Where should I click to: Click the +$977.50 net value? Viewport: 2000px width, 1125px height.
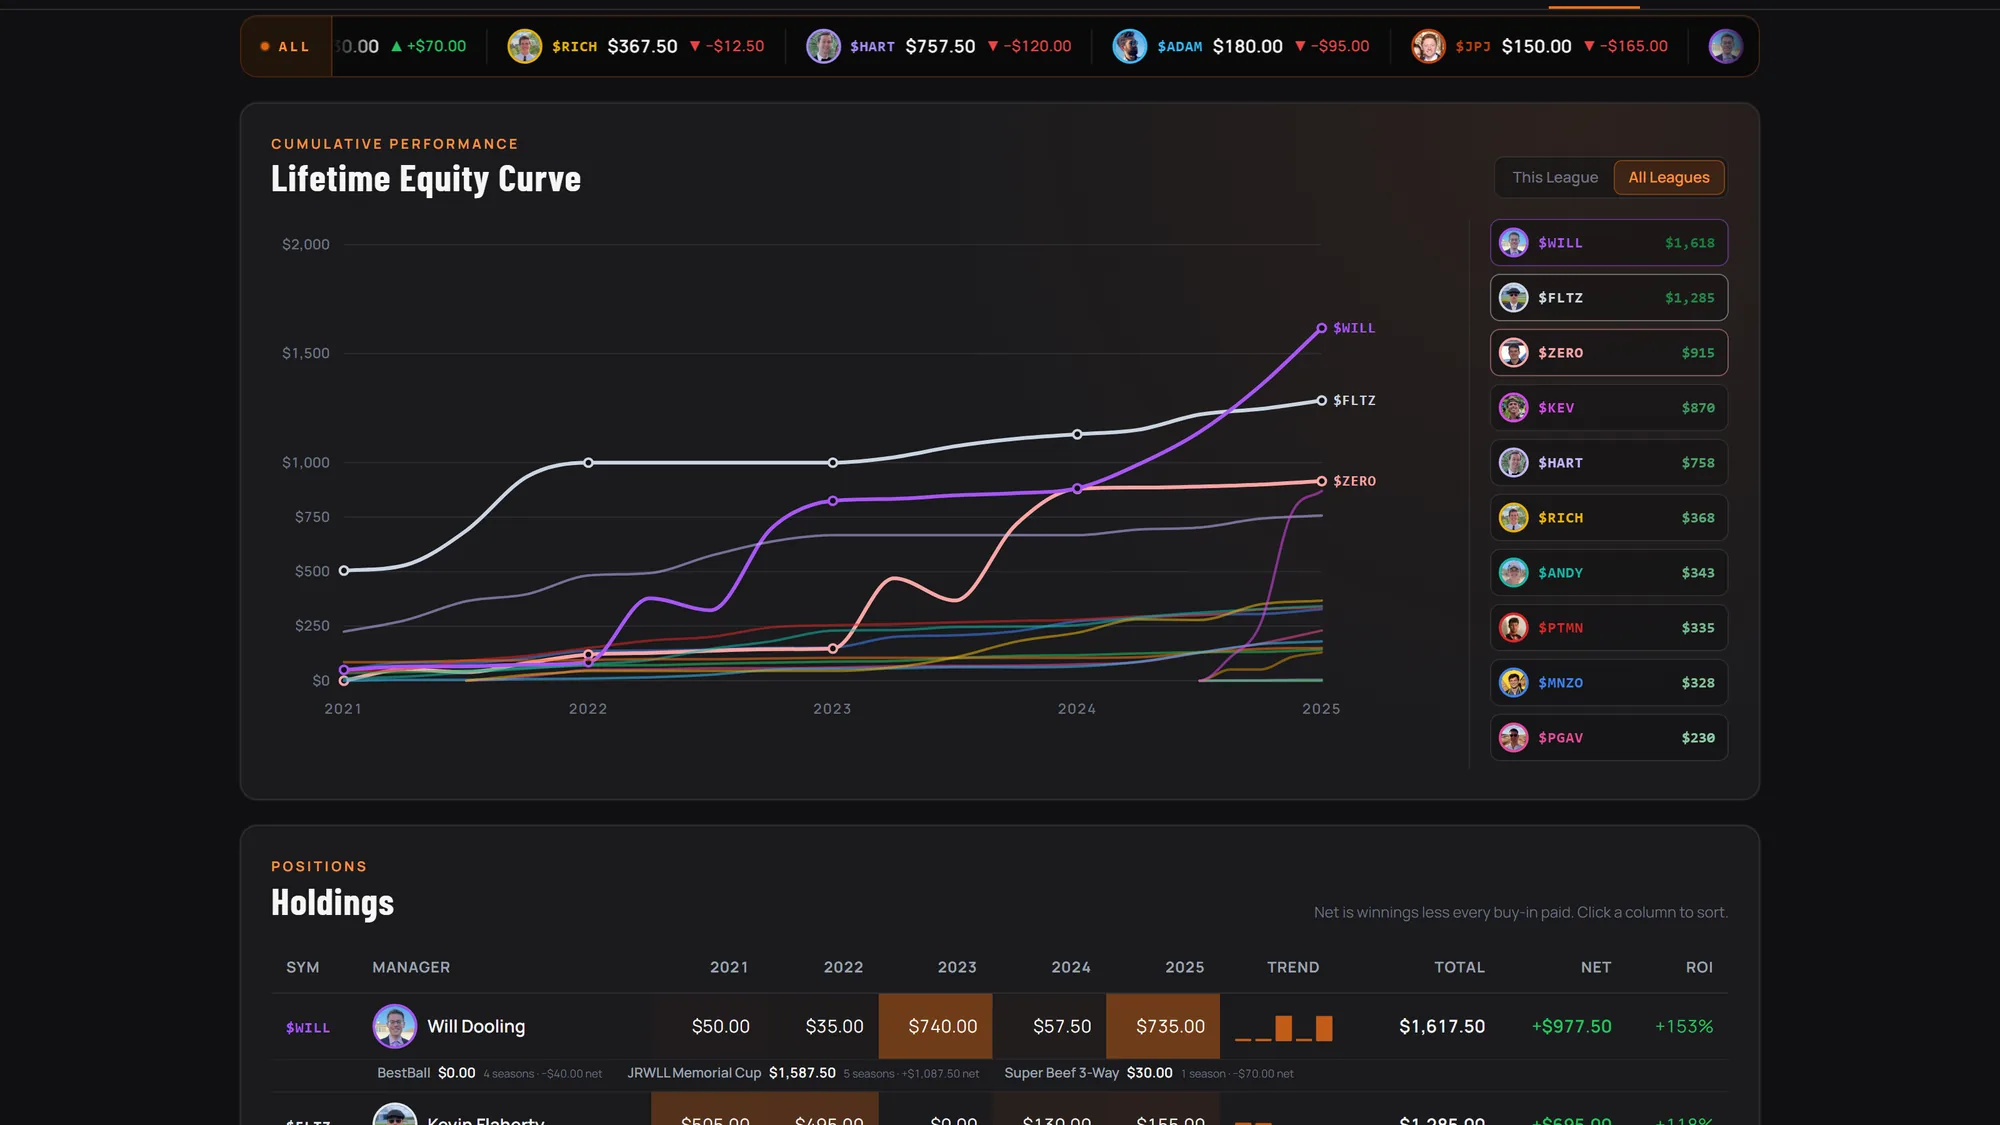[x=1572, y=1026]
